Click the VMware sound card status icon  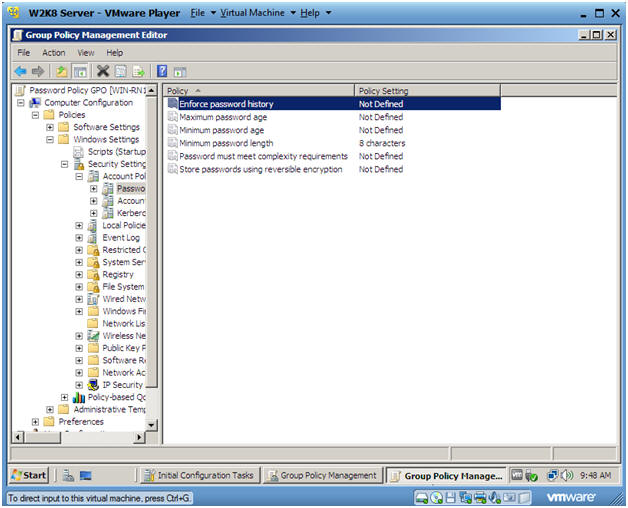(495, 498)
